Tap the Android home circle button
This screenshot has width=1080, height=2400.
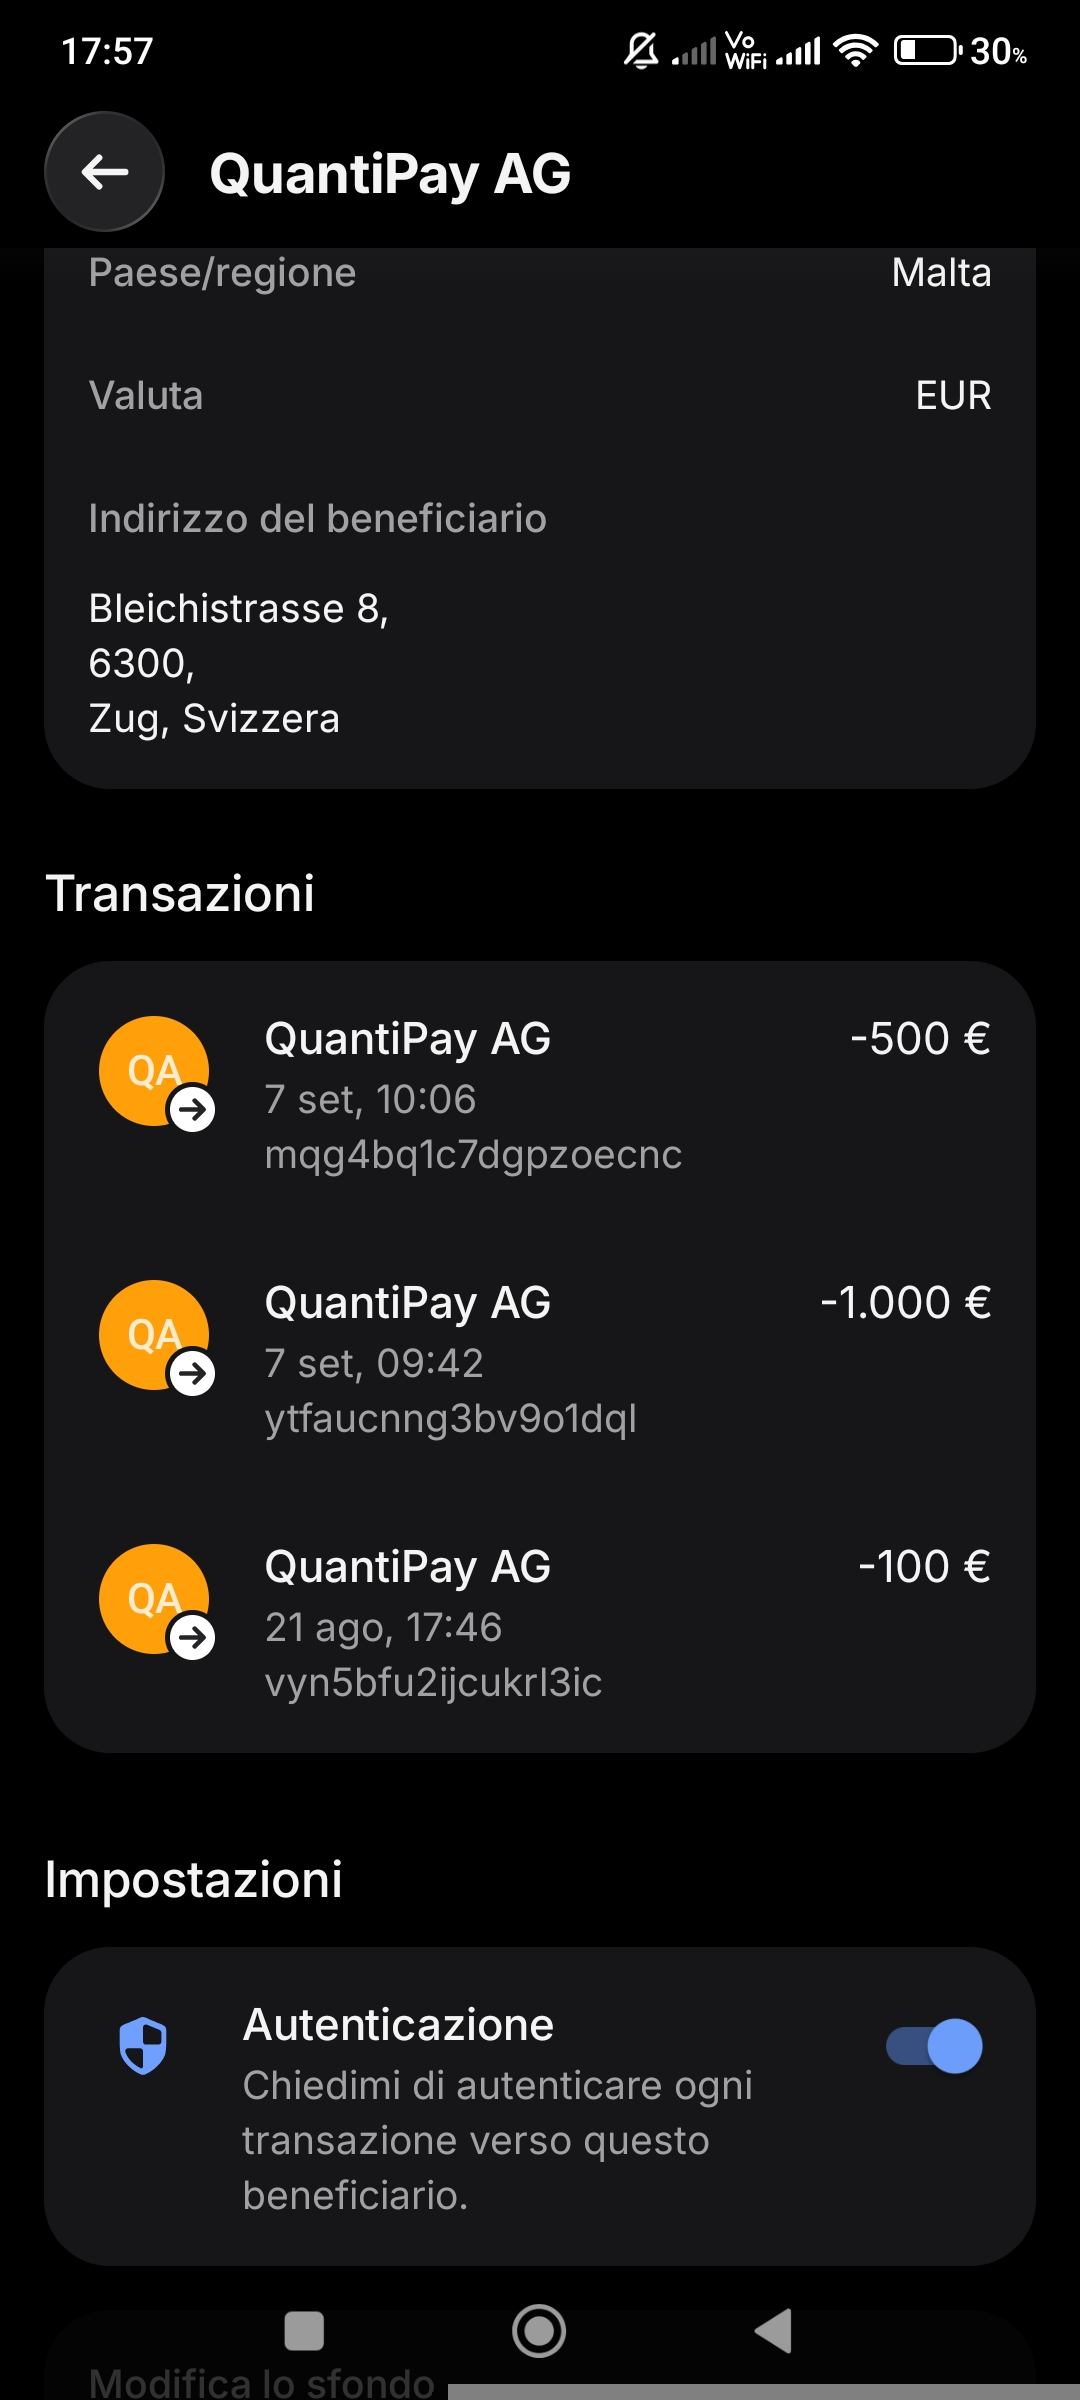click(x=539, y=2331)
